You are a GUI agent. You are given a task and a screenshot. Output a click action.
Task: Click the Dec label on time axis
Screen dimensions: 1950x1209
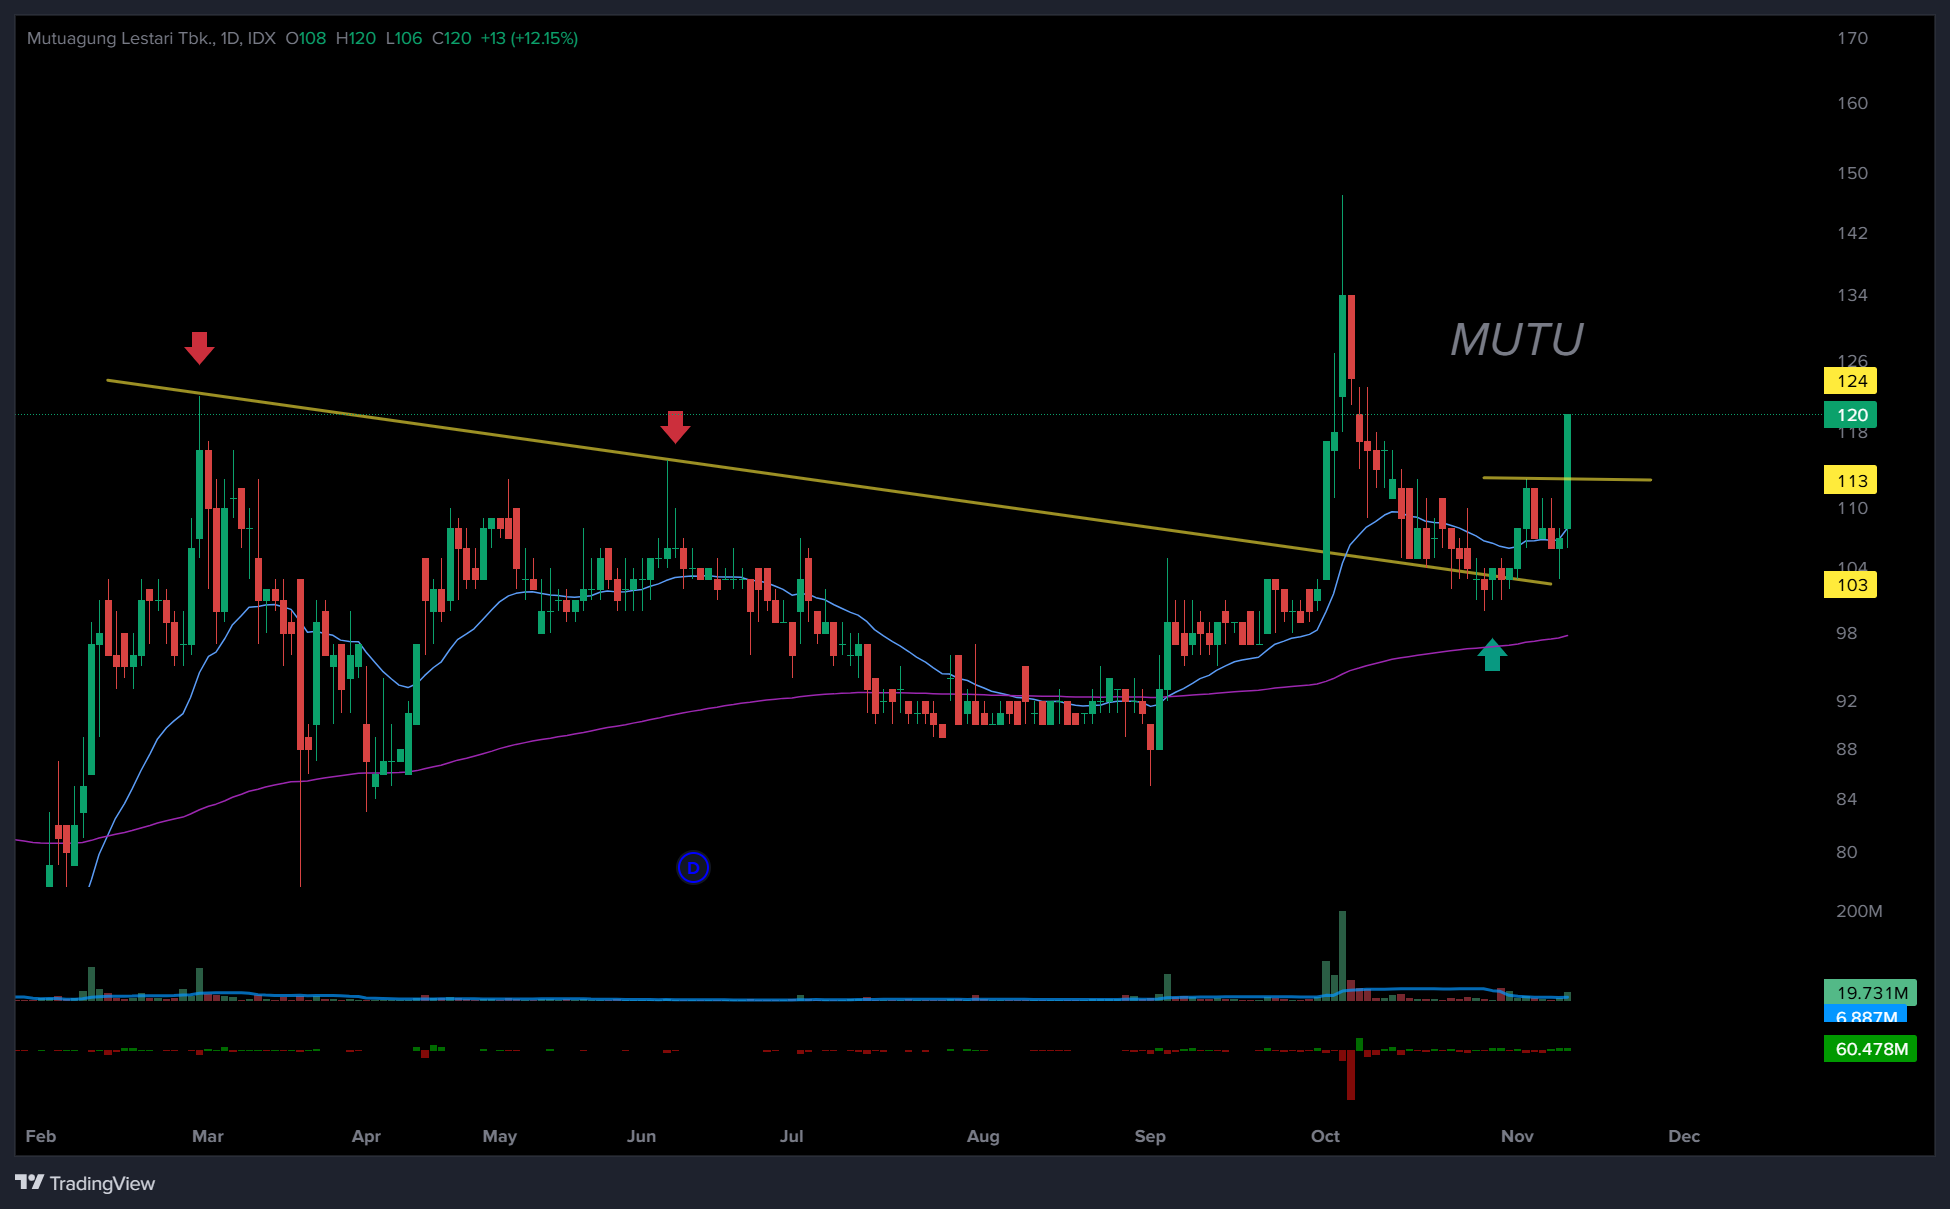pos(1684,1136)
